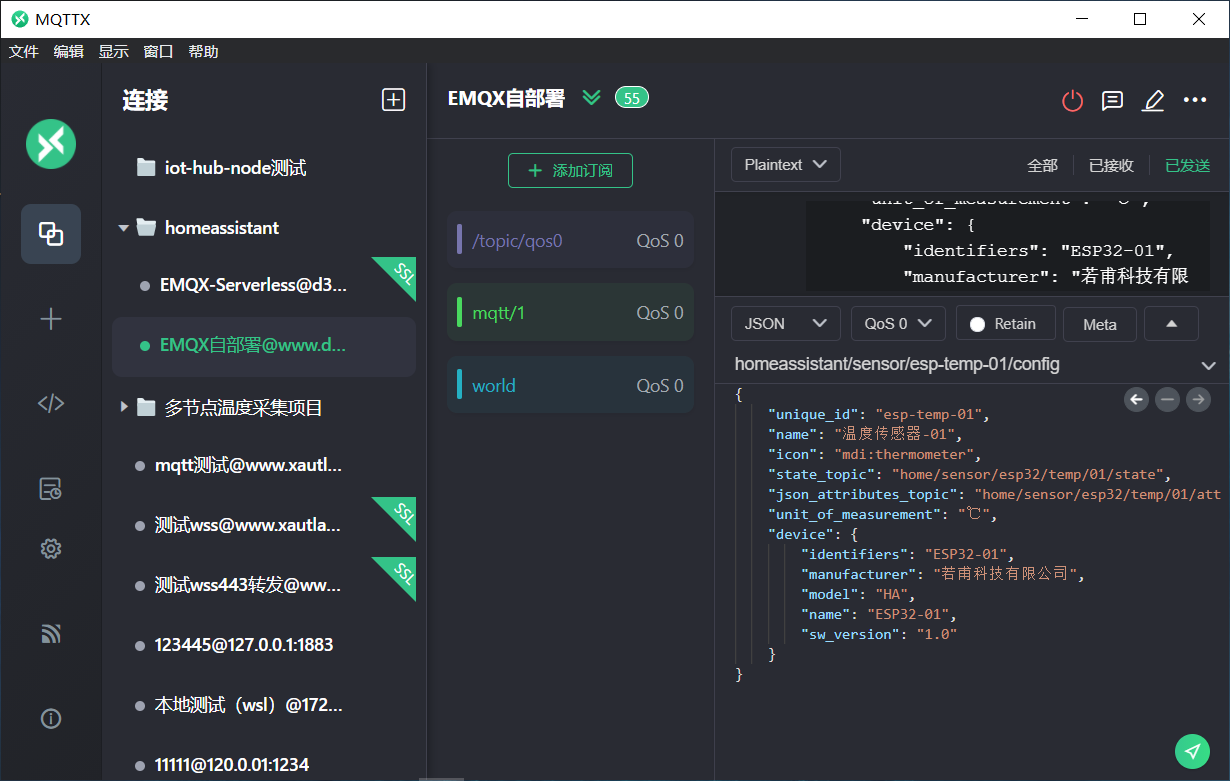Viewport: 1230px width, 781px height.
Task: Click the green send message button
Action: coord(1191,751)
